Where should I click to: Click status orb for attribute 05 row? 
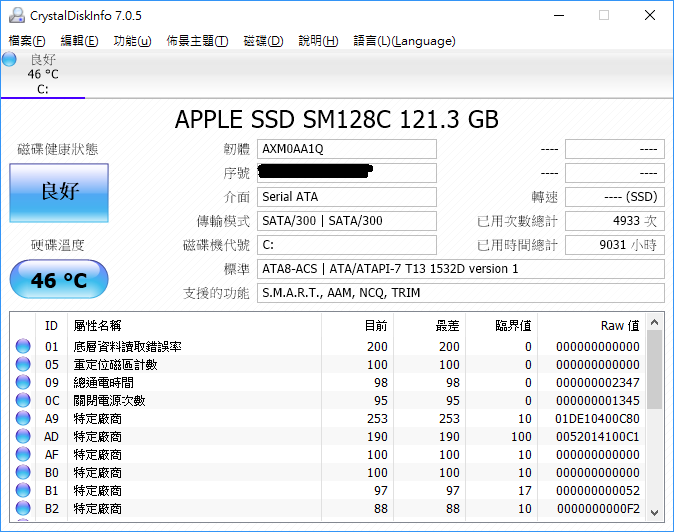23,364
